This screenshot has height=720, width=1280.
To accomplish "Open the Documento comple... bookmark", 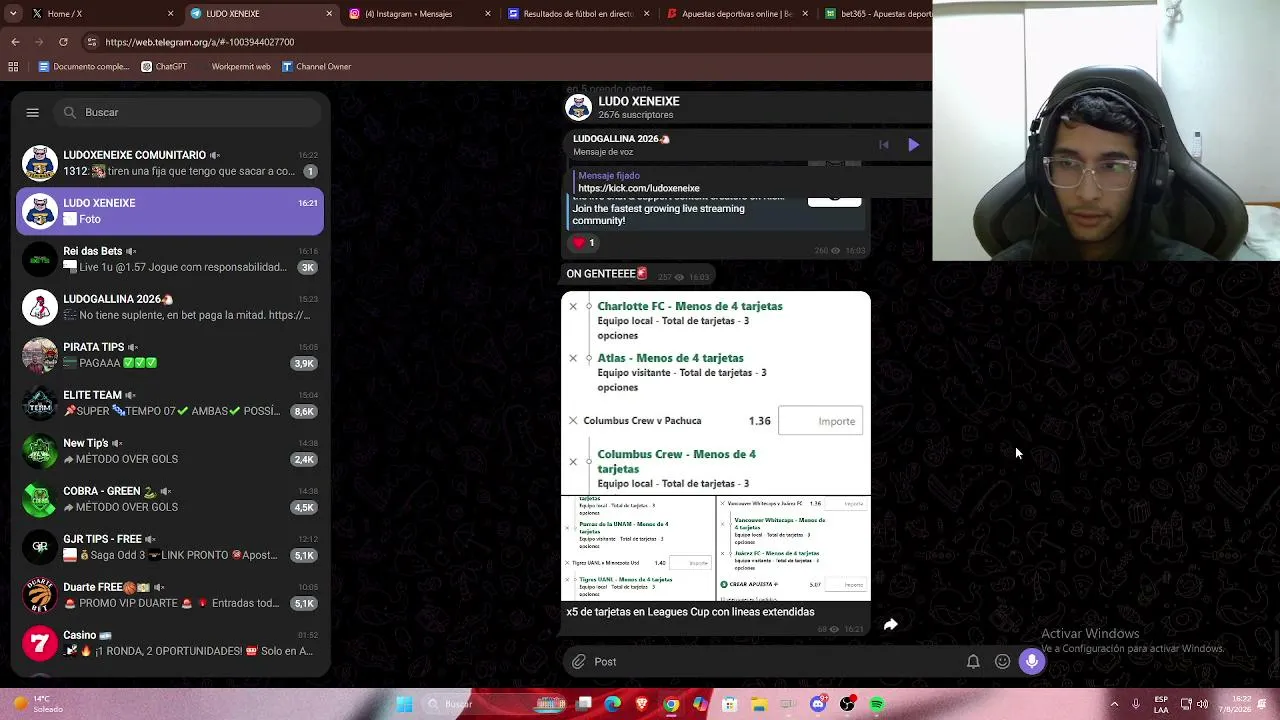I will coord(84,67).
